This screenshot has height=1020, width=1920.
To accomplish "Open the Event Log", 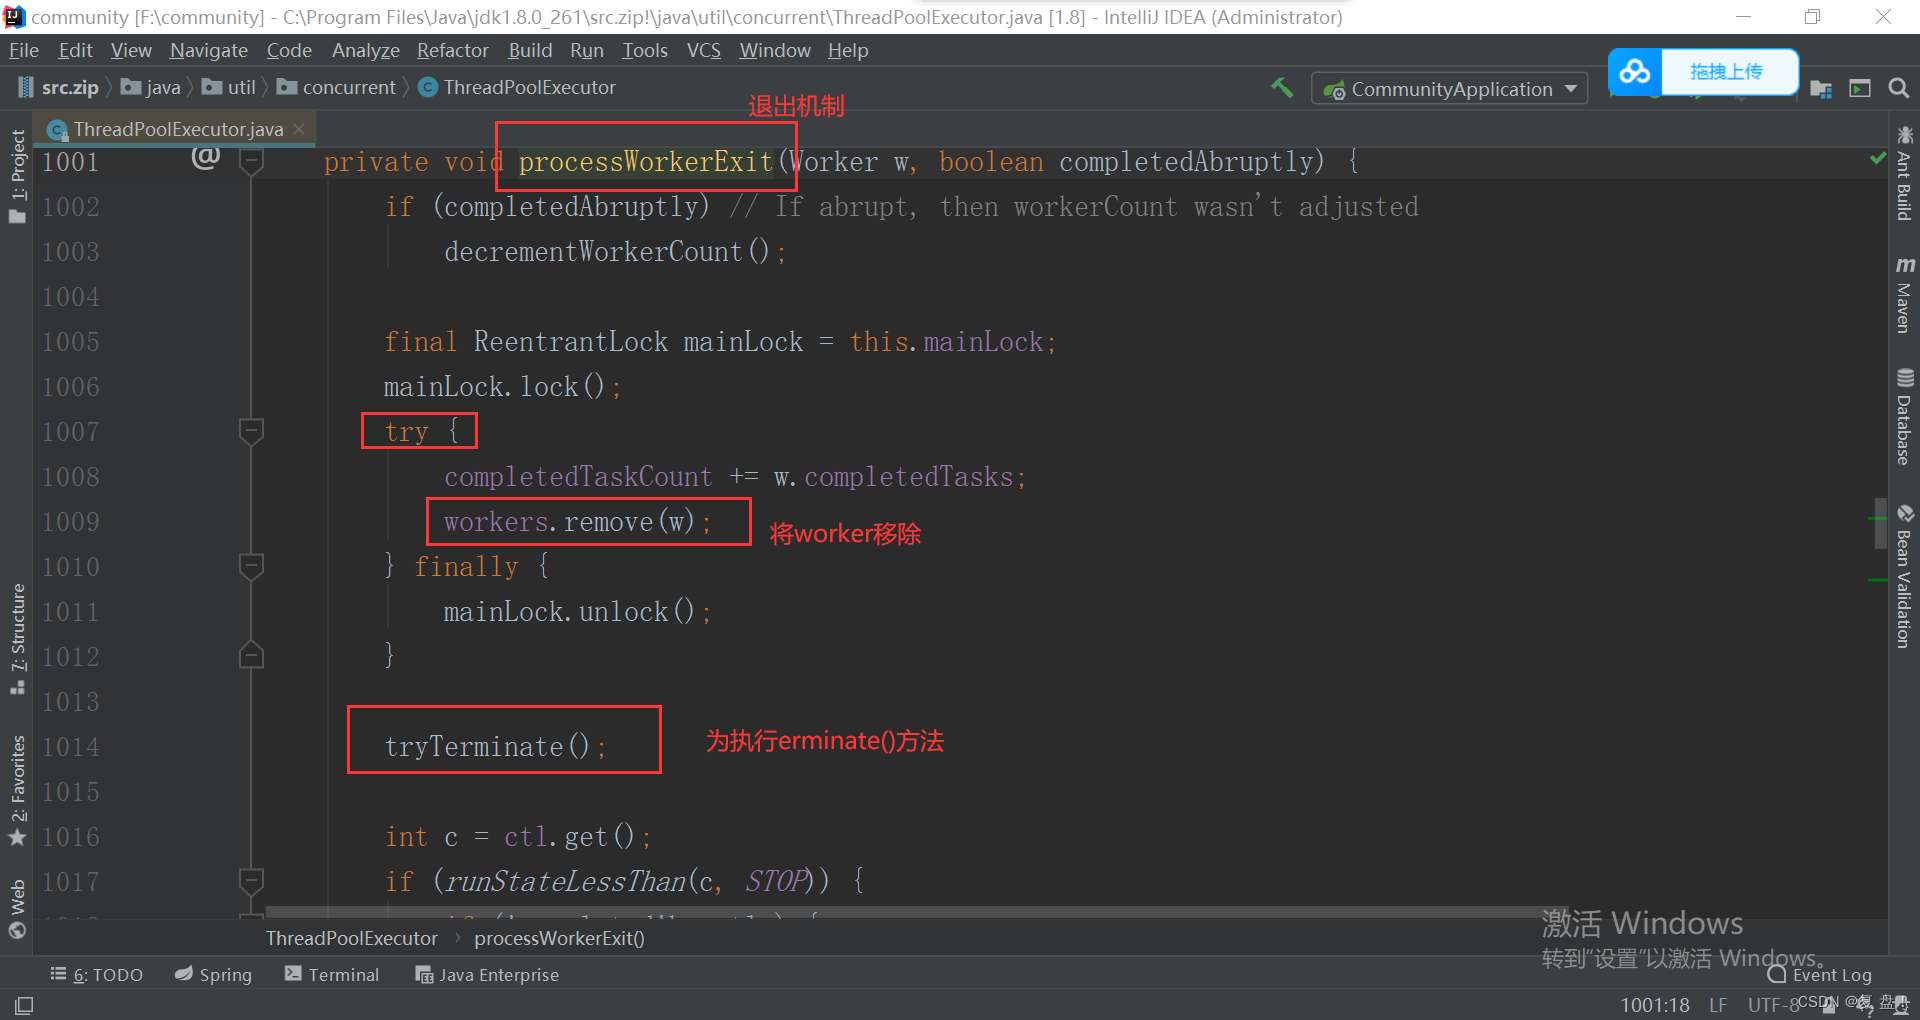I will [1820, 975].
